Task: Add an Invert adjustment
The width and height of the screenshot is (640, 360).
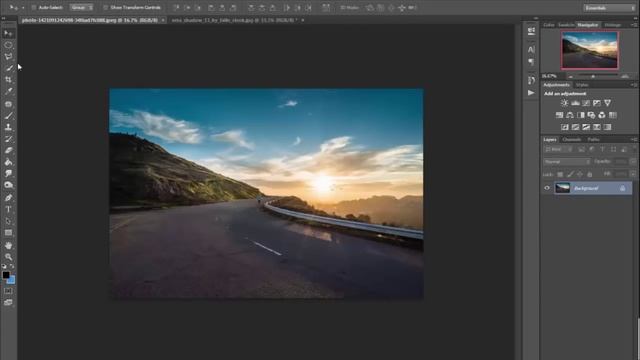Action: [564, 127]
